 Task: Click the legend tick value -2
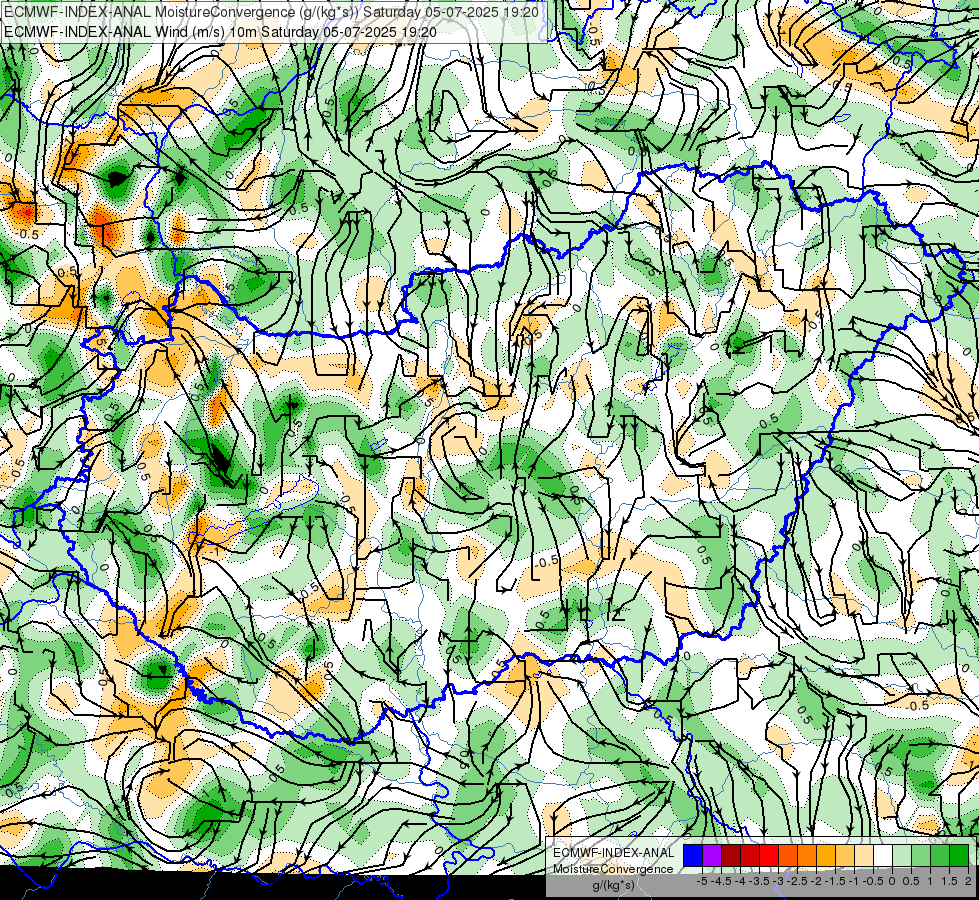tap(816, 881)
